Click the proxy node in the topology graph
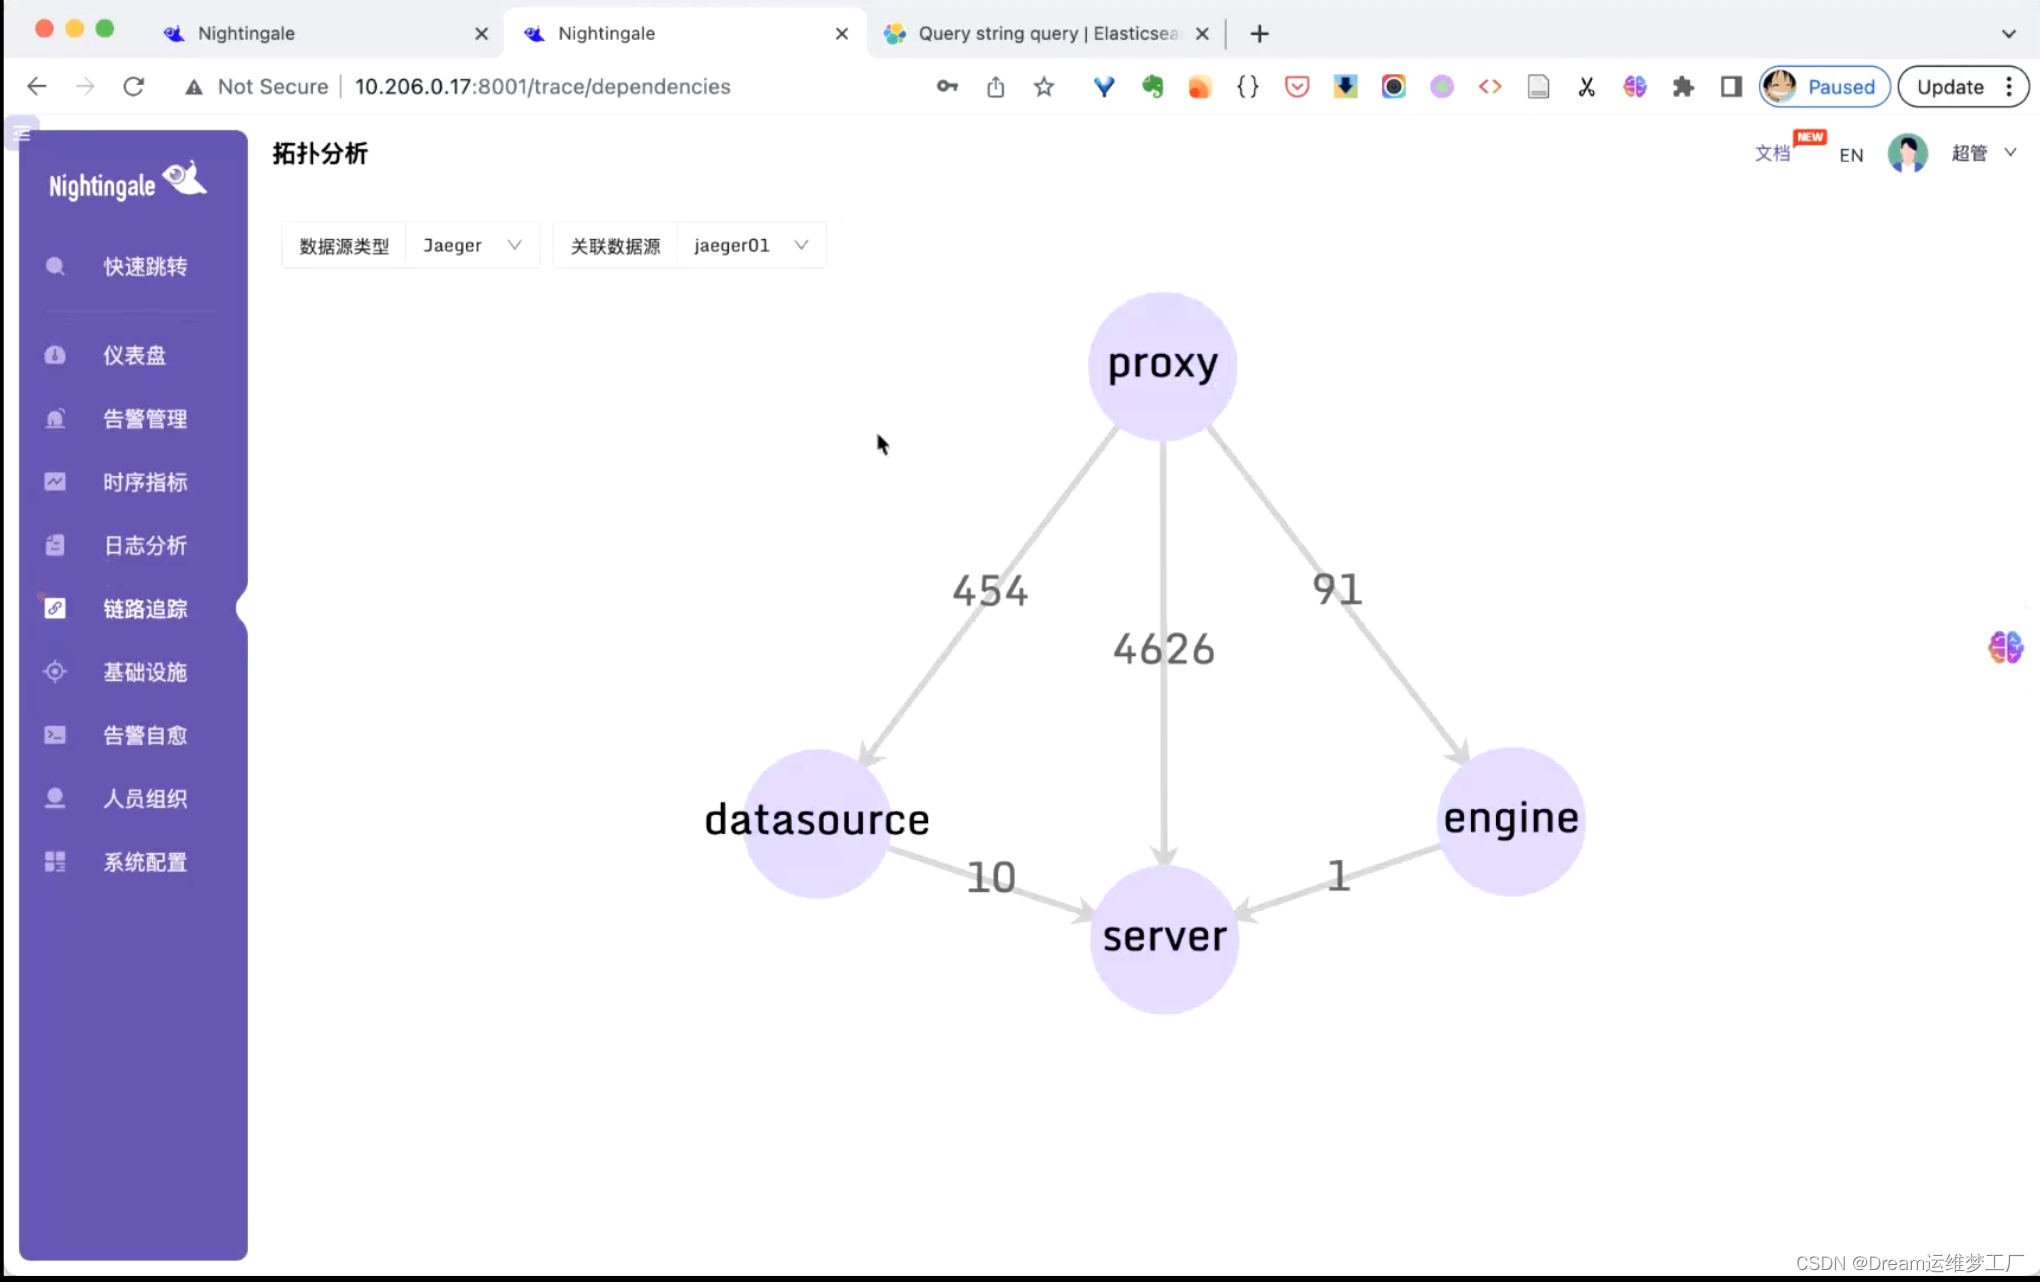This screenshot has height=1282, width=2040. [x=1162, y=365]
